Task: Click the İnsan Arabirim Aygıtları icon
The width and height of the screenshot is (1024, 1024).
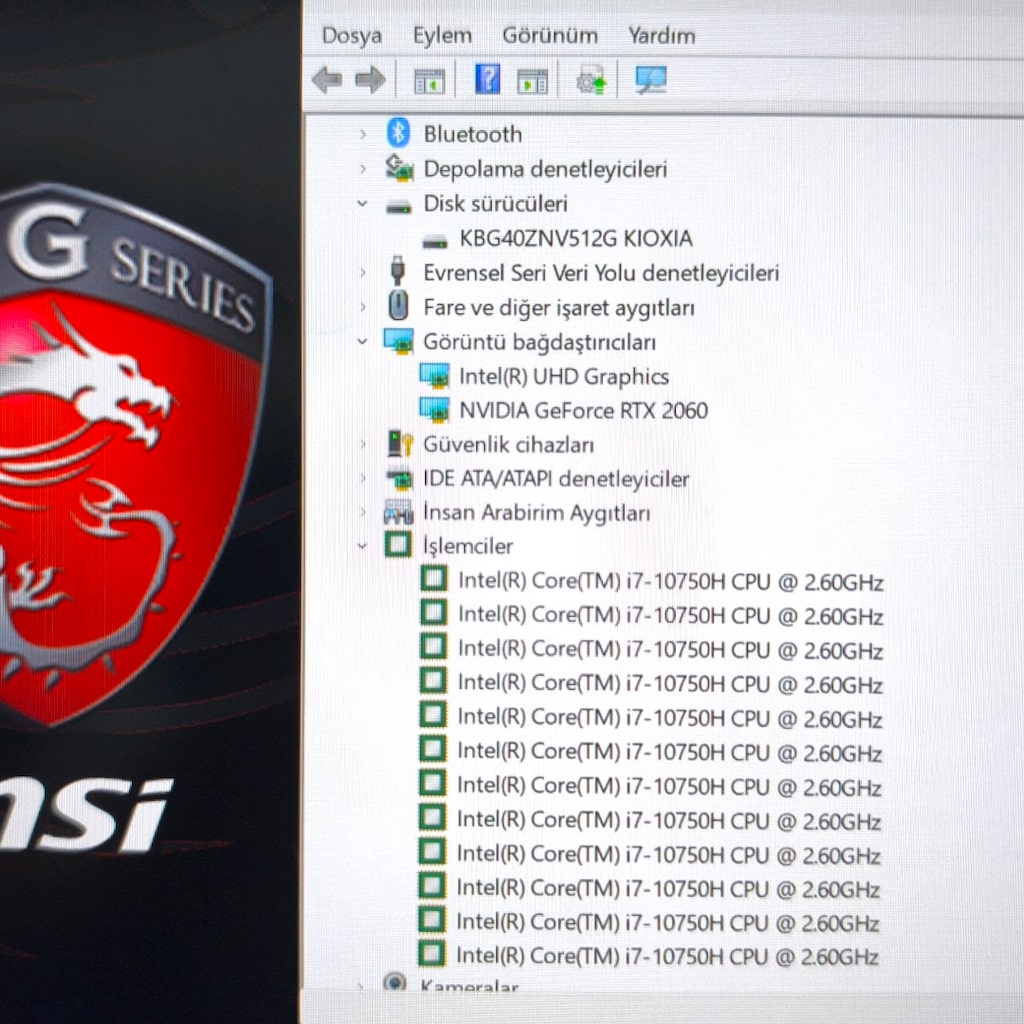Action: point(398,512)
